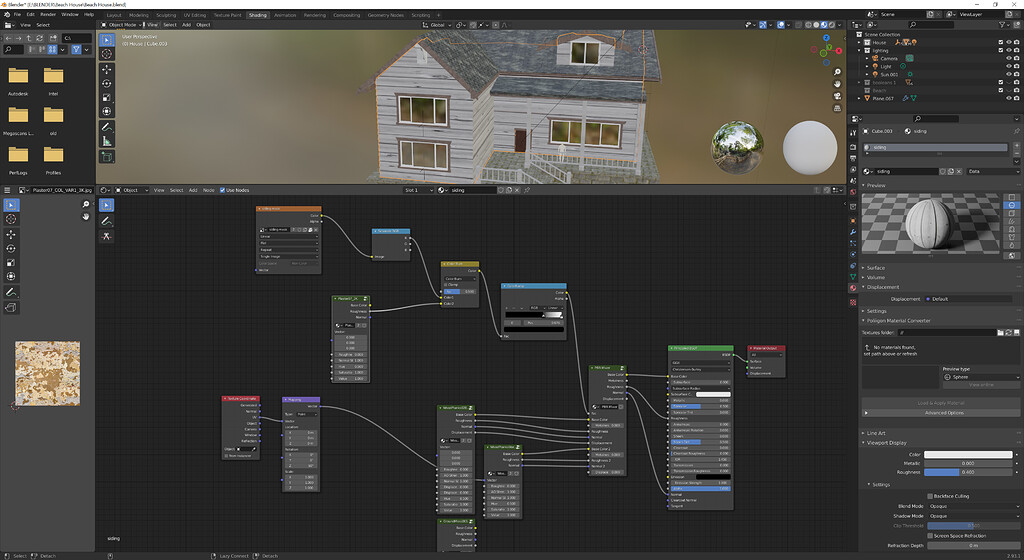Screen dimensions: 1024x560
Task: Open the Material properties tab icon
Action: (853, 288)
